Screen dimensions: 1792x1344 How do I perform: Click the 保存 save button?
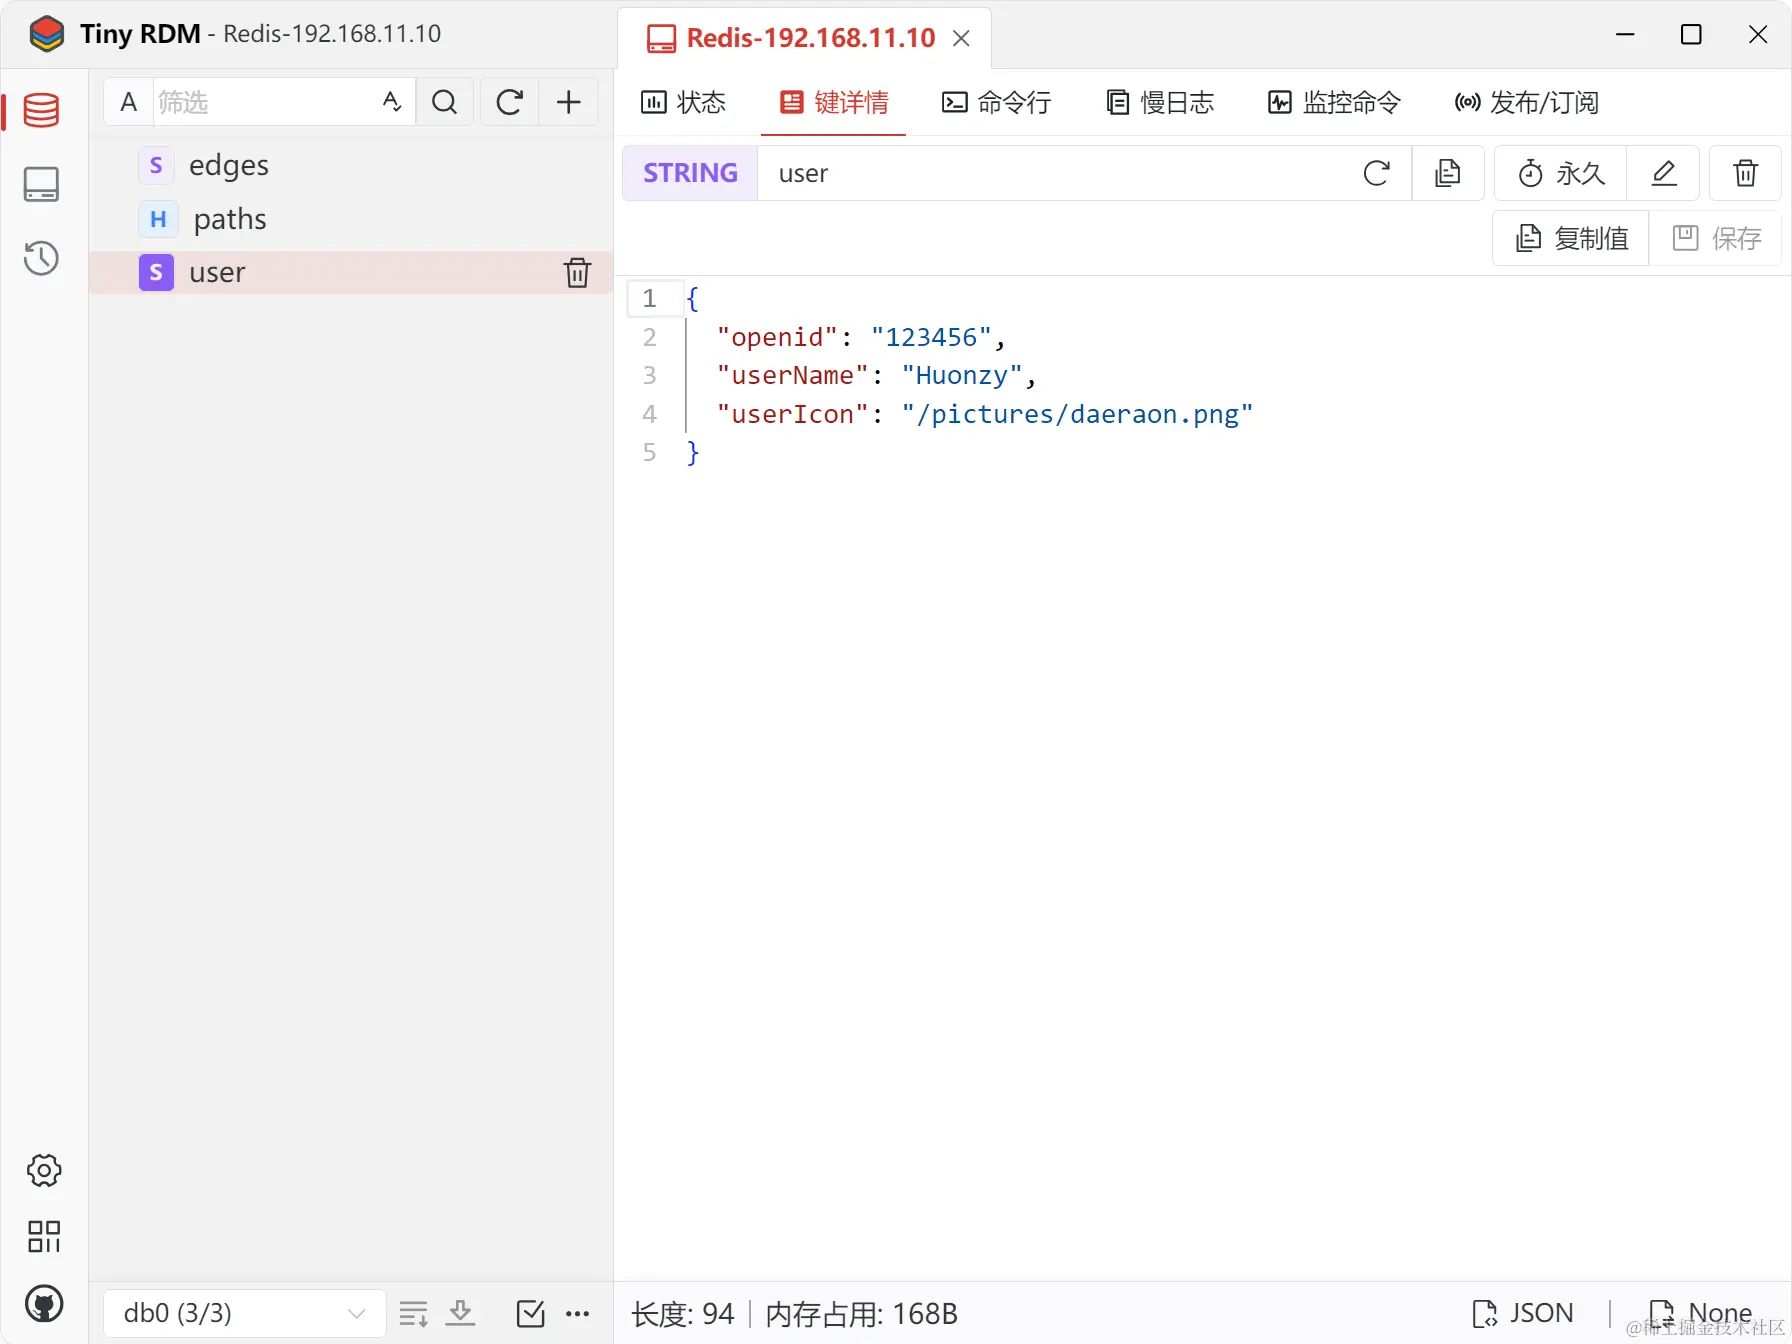tap(1716, 238)
